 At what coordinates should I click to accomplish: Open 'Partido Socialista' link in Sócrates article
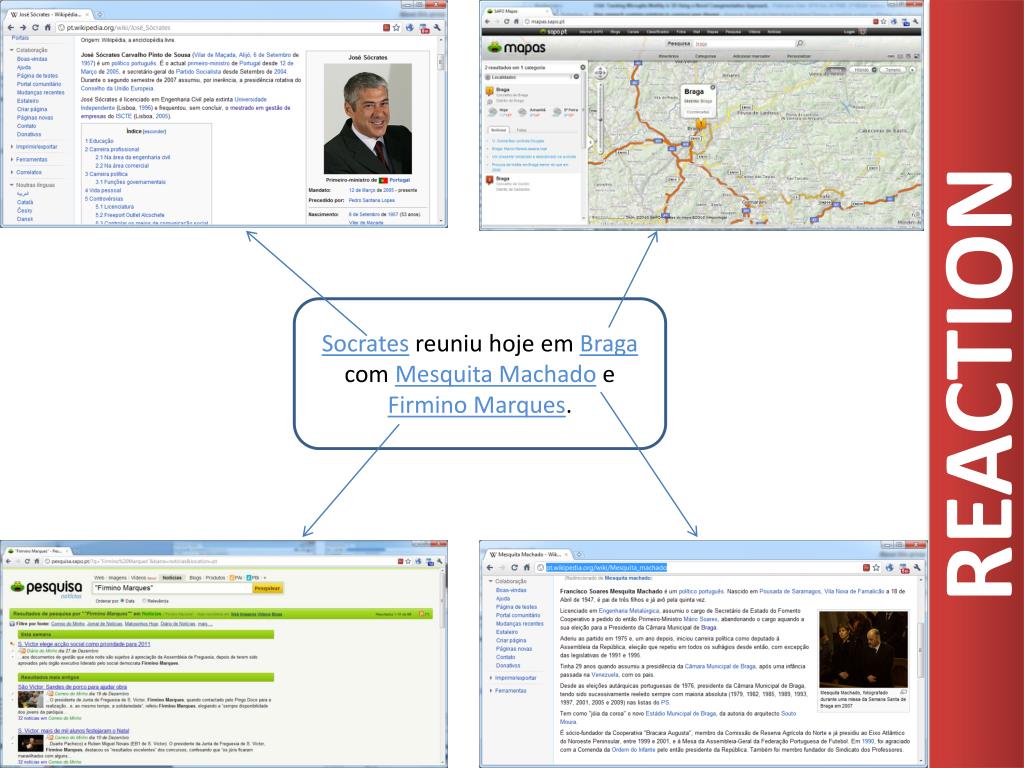coord(198,72)
